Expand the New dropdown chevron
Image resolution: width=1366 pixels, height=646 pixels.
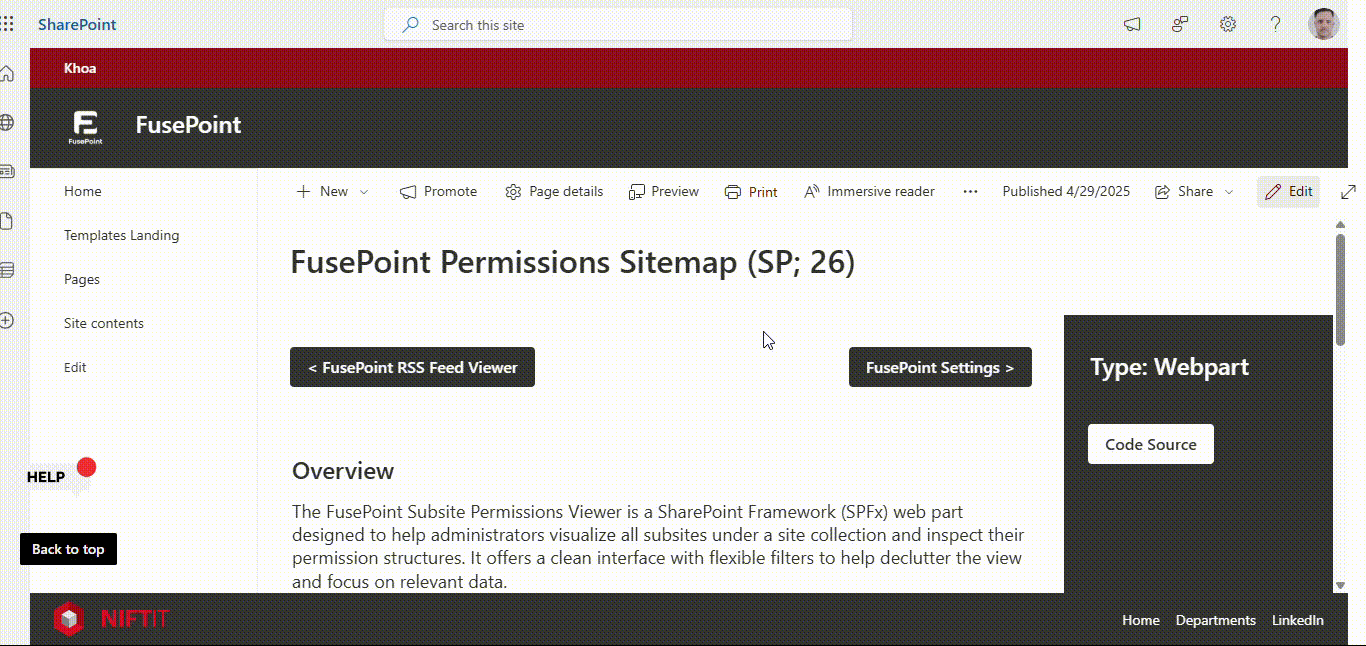(364, 192)
